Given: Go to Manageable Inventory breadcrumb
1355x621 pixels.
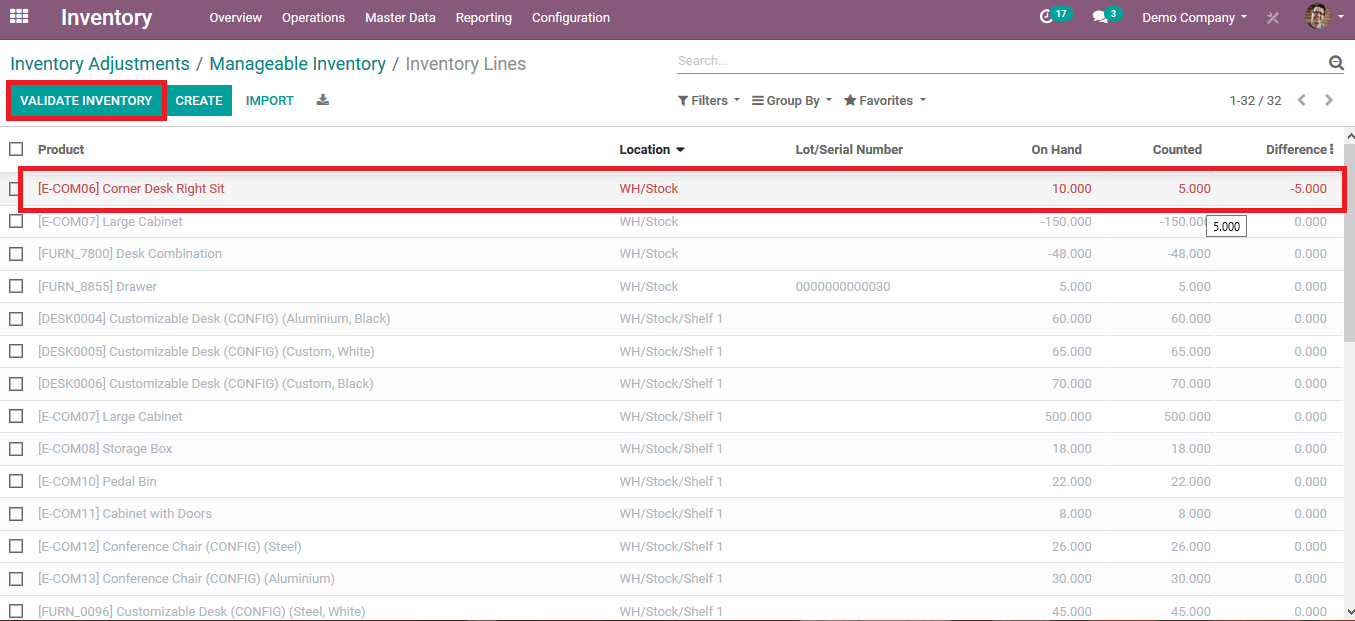Looking at the screenshot, I should coord(297,64).
